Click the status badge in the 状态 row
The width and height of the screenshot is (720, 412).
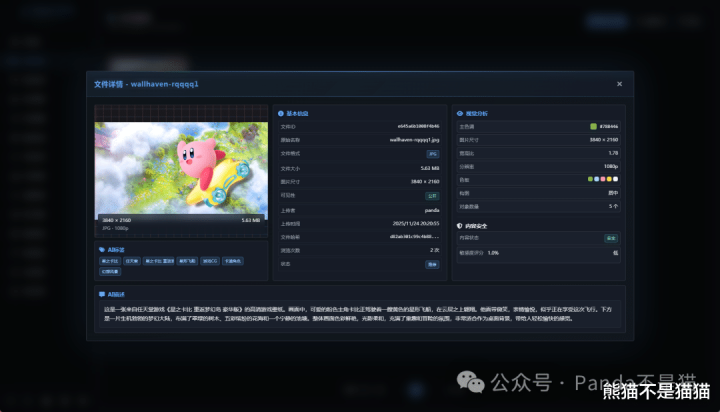[432, 265]
